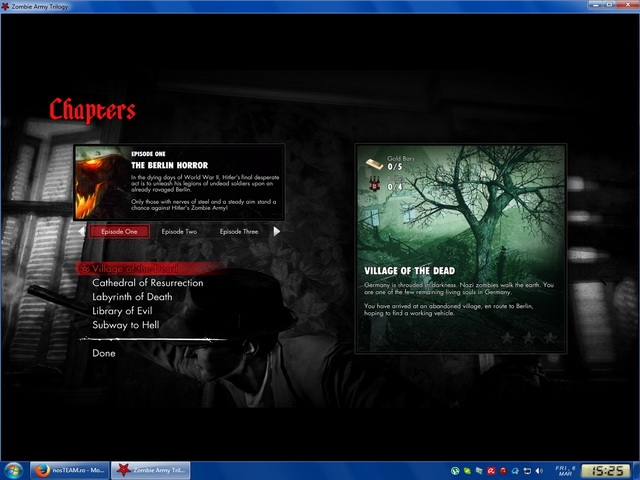Screen dimensions: 640x480
Task: Click the blood bottles collectible icon
Action: tap(374, 184)
